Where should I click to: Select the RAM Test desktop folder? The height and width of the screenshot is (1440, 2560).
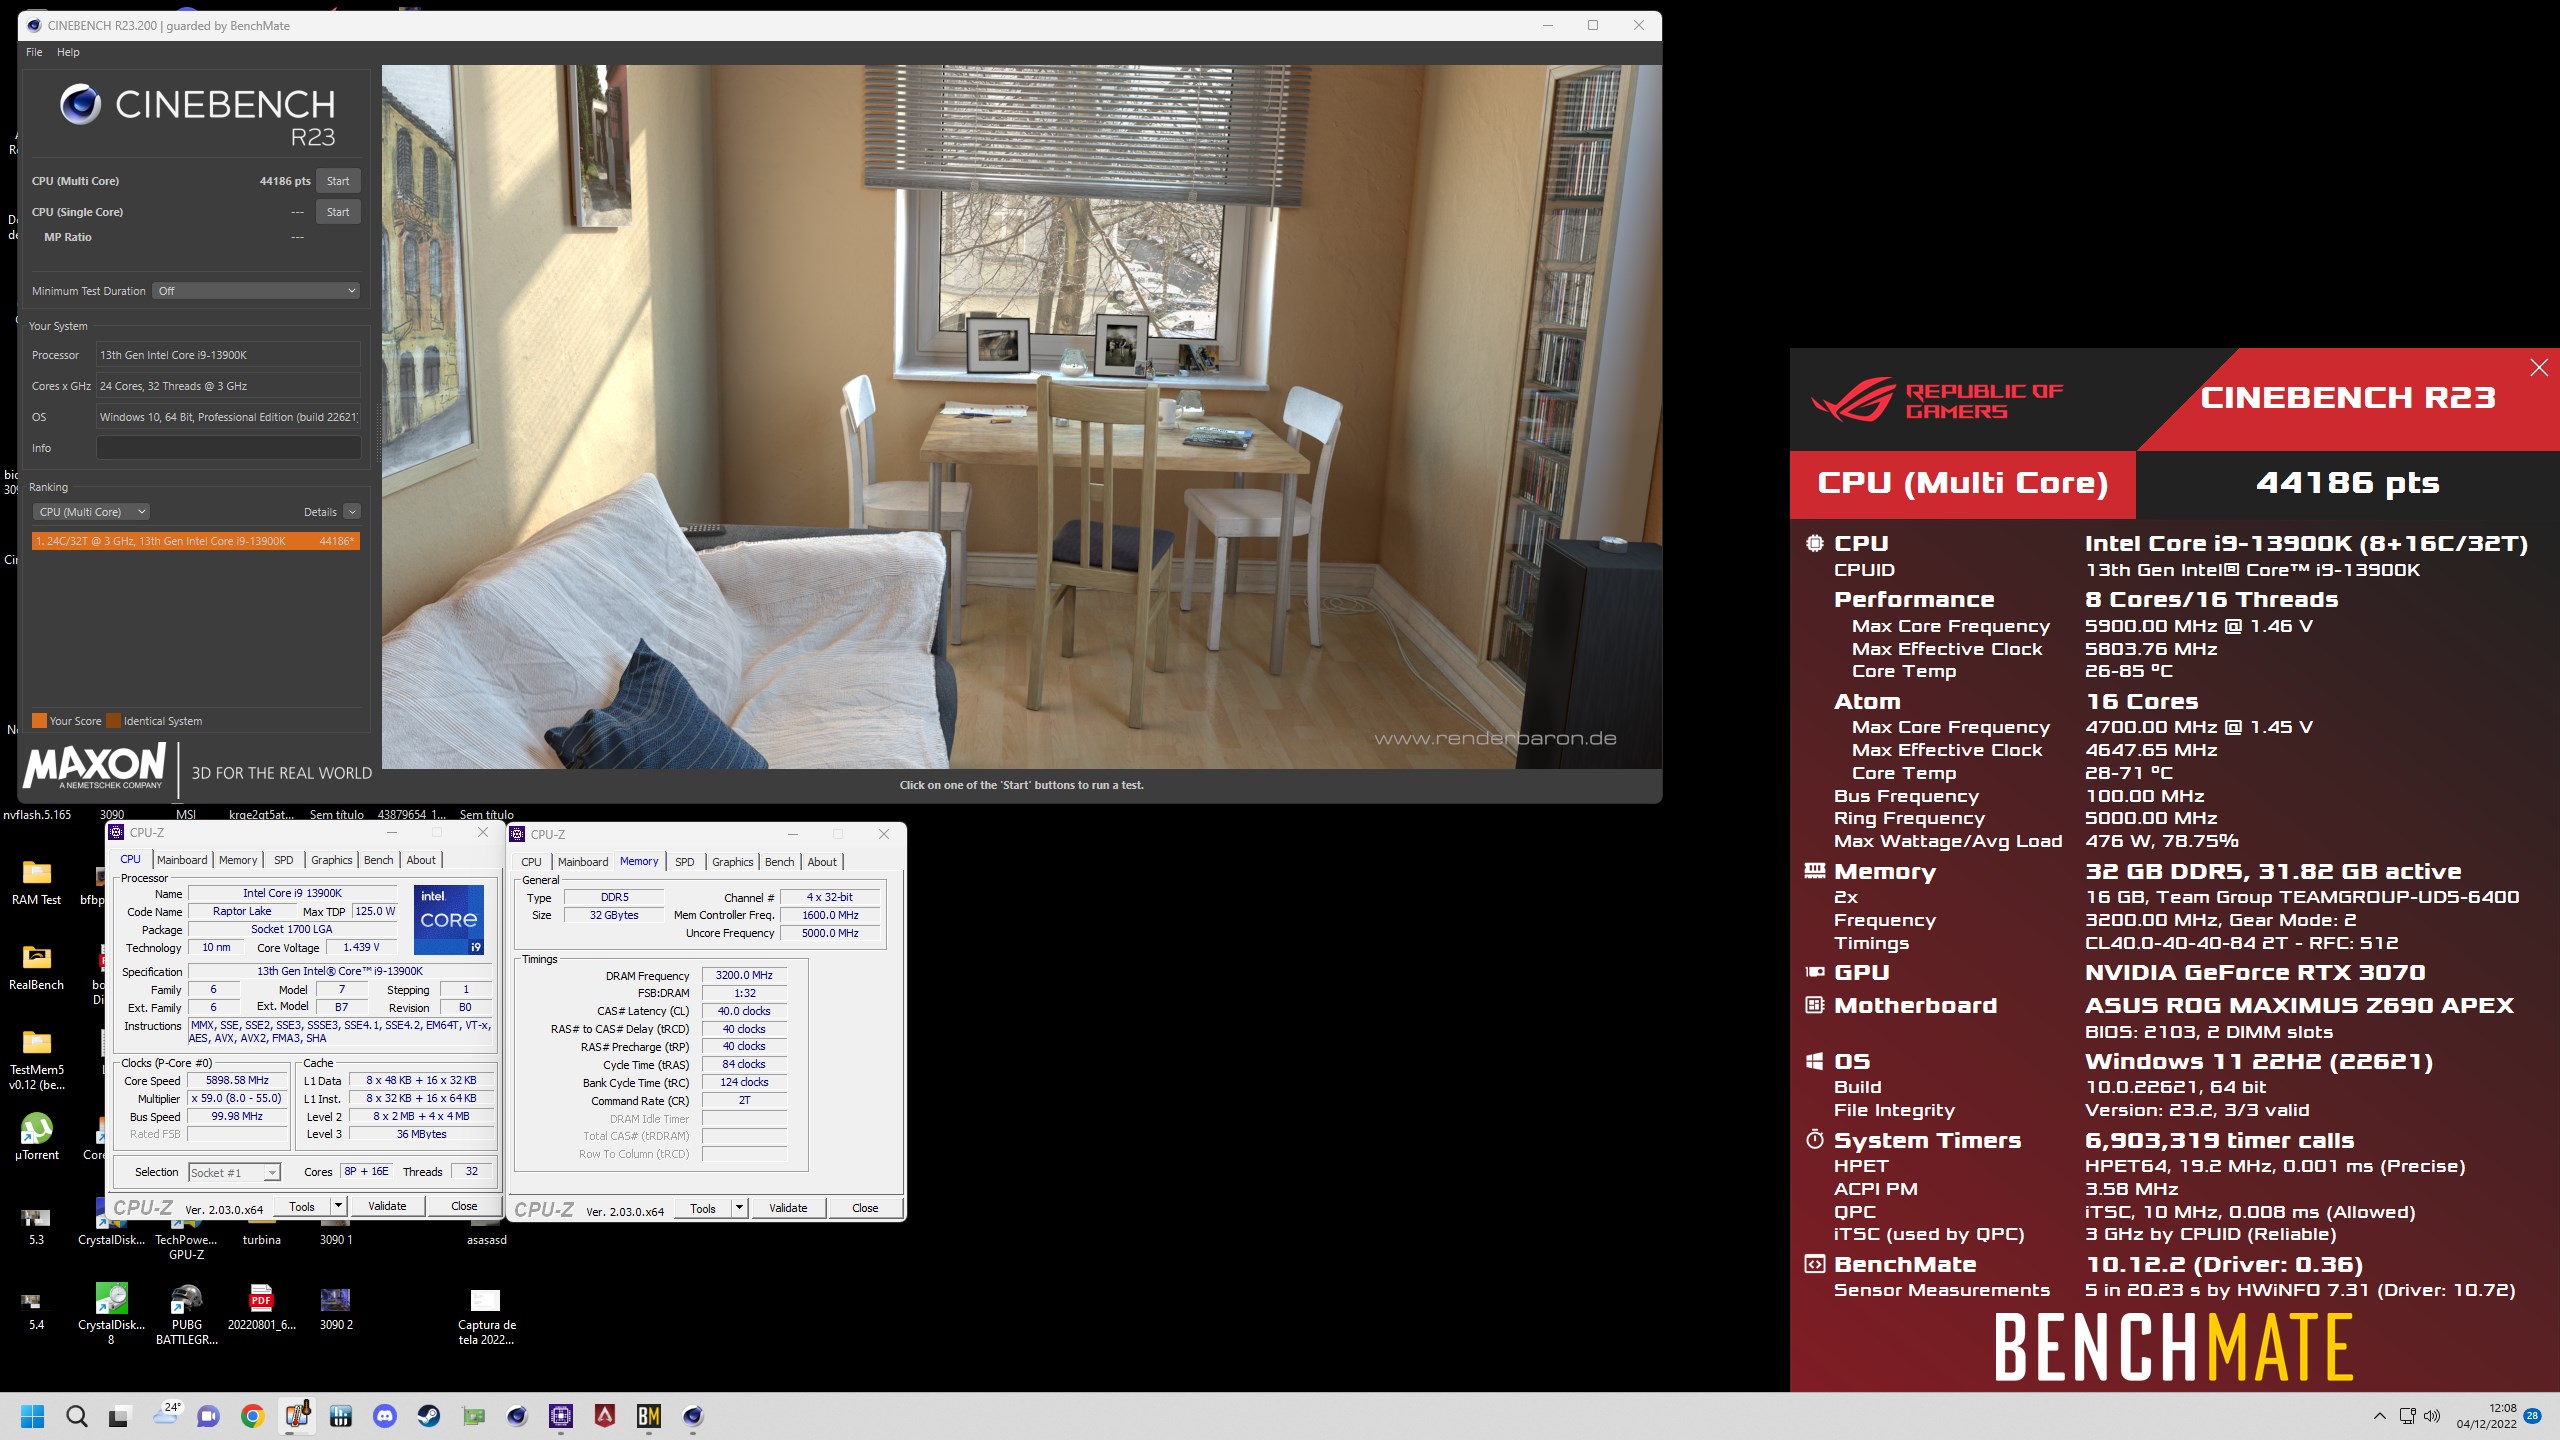click(x=37, y=882)
